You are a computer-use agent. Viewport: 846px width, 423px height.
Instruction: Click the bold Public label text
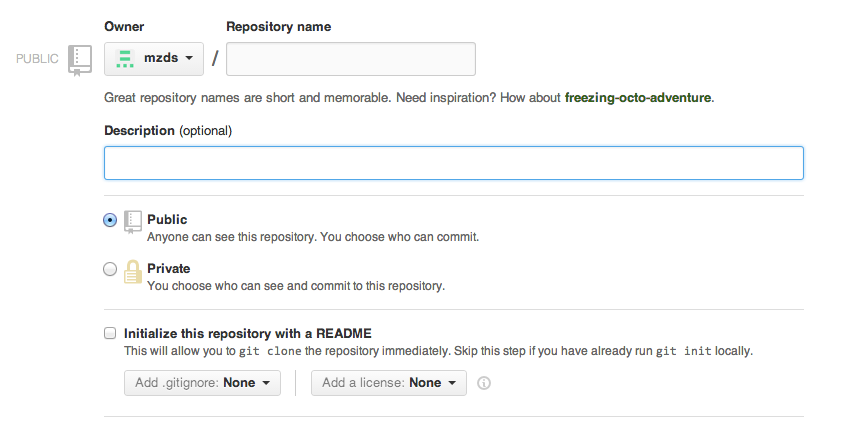point(167,220)
